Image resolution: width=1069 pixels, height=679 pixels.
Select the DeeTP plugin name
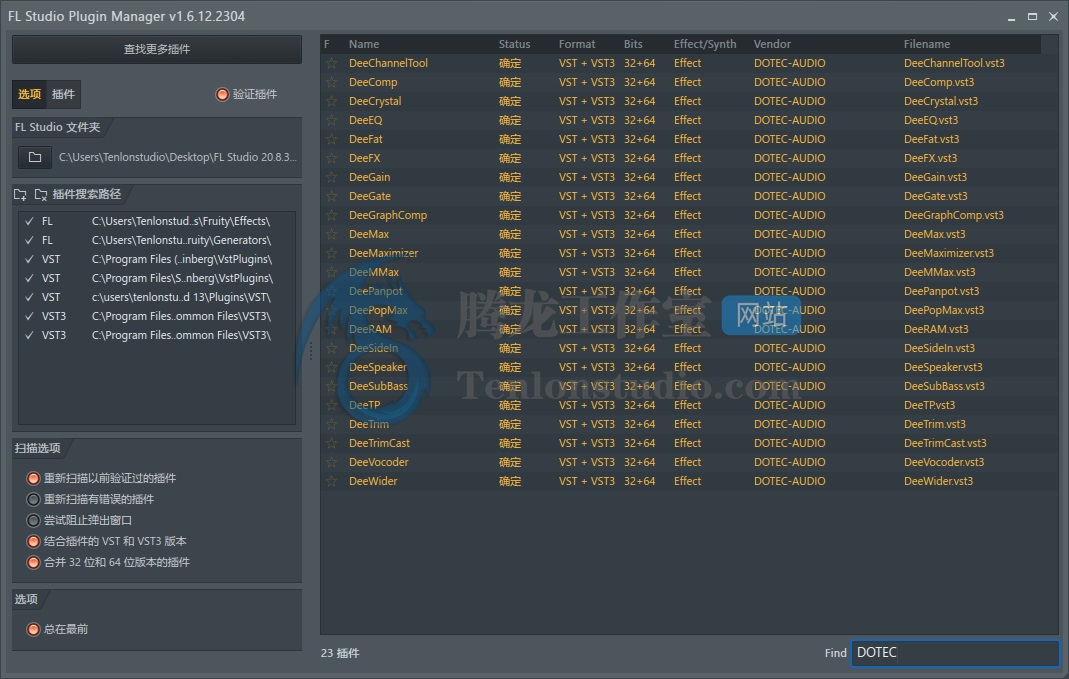365,405
